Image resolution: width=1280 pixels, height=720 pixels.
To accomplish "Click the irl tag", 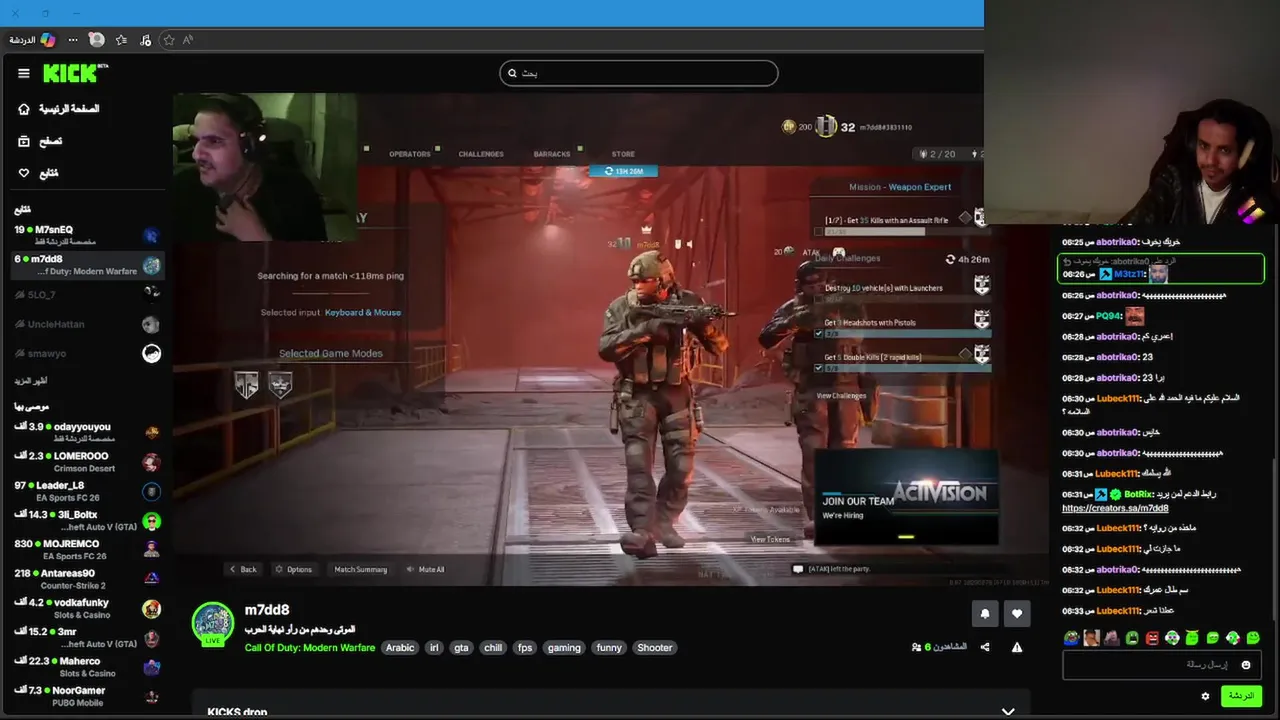I will click(x=434, y=648).
